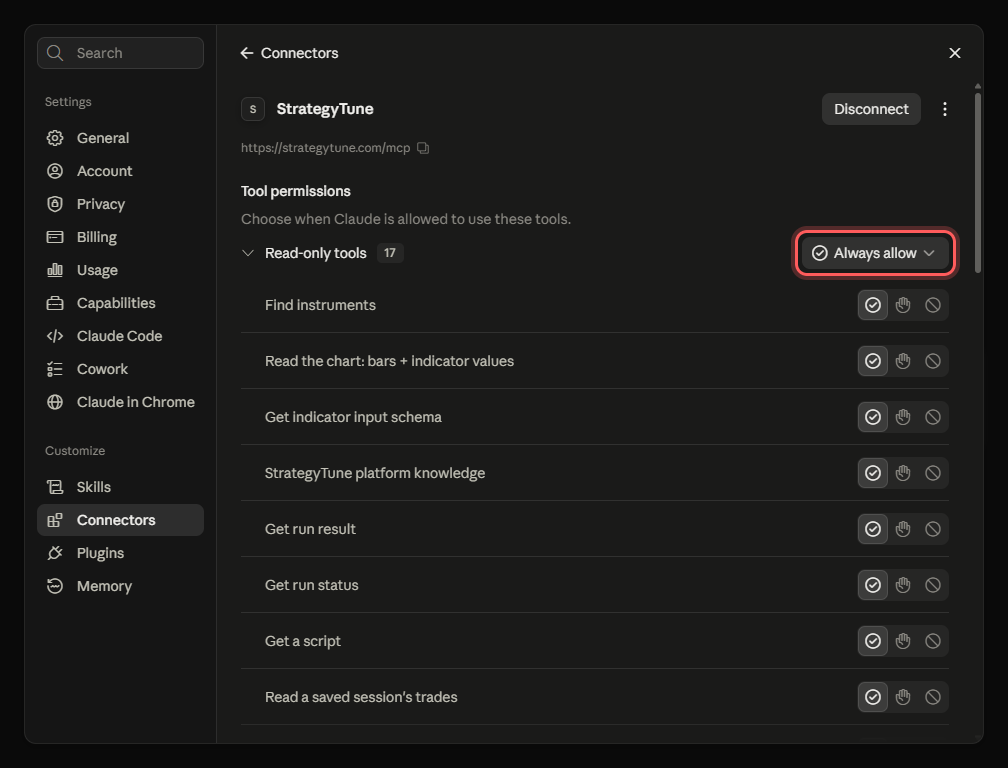The image size is (1008, 768).
Task: Allow Read the chart tool always
Action: (872, 361)
